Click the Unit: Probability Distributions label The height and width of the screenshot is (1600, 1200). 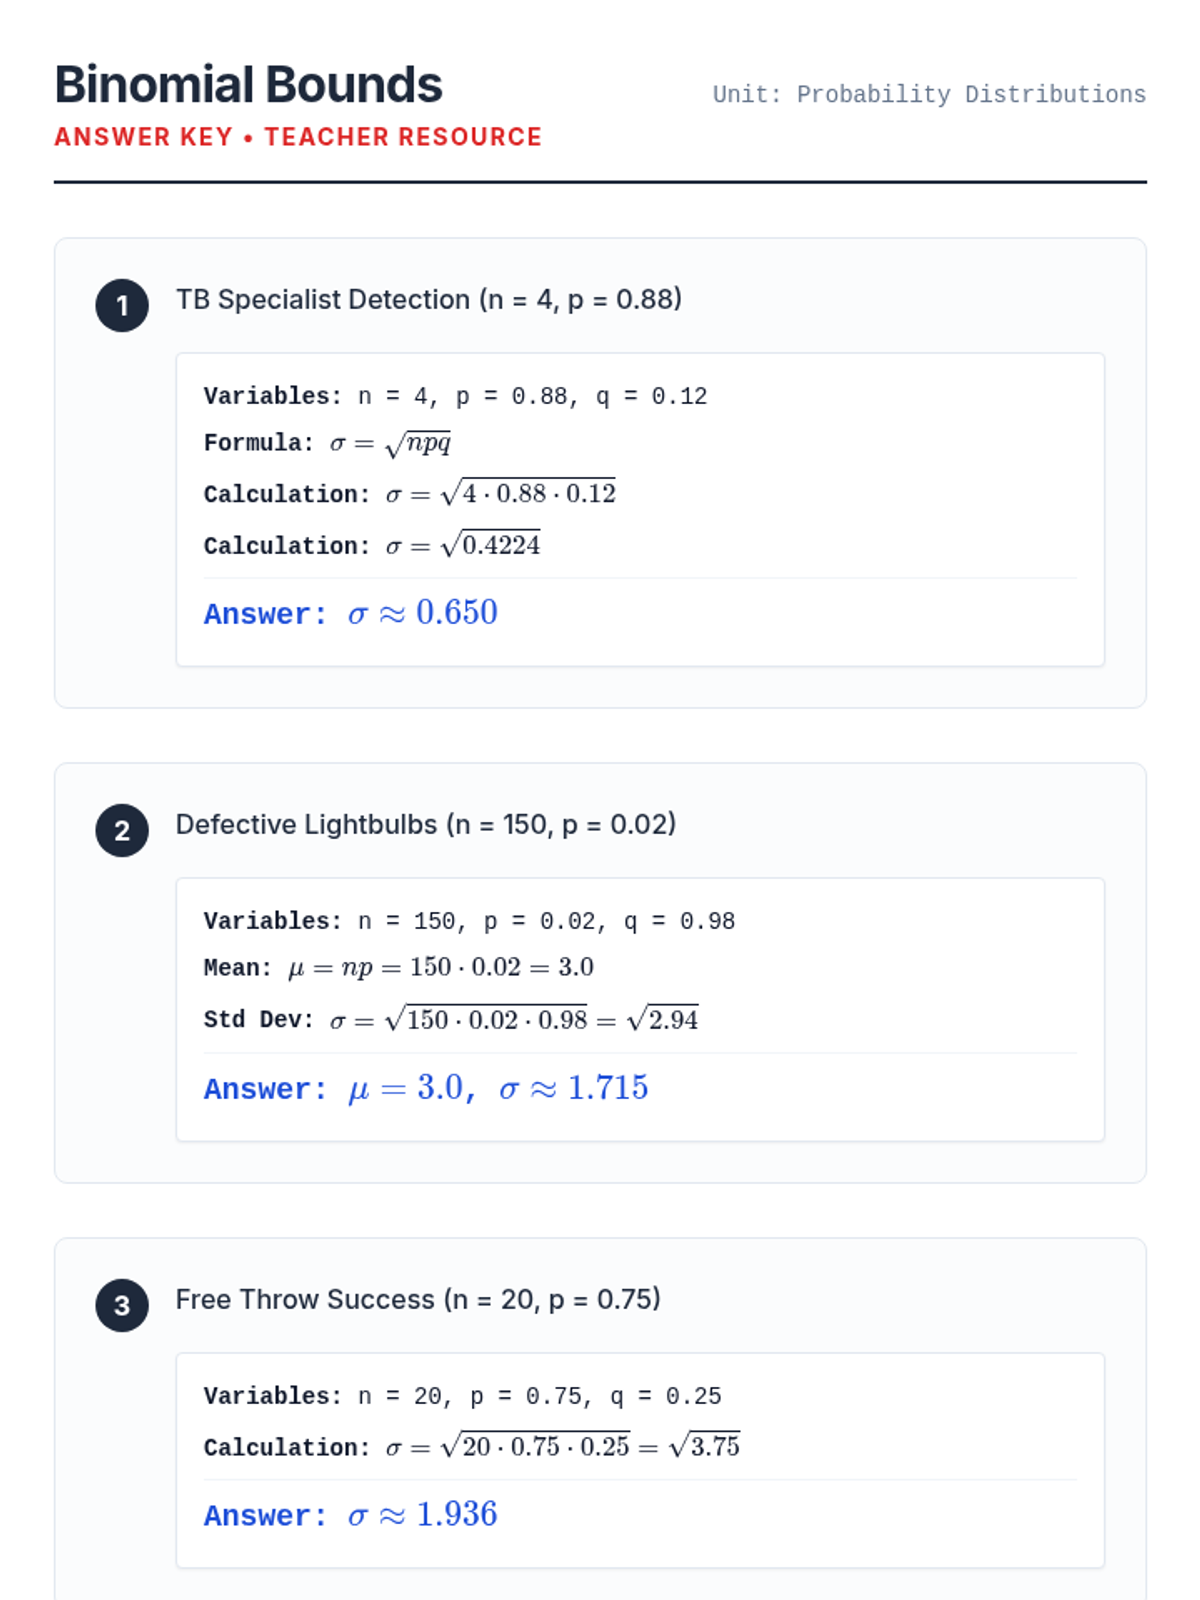(x=929, y=95)
